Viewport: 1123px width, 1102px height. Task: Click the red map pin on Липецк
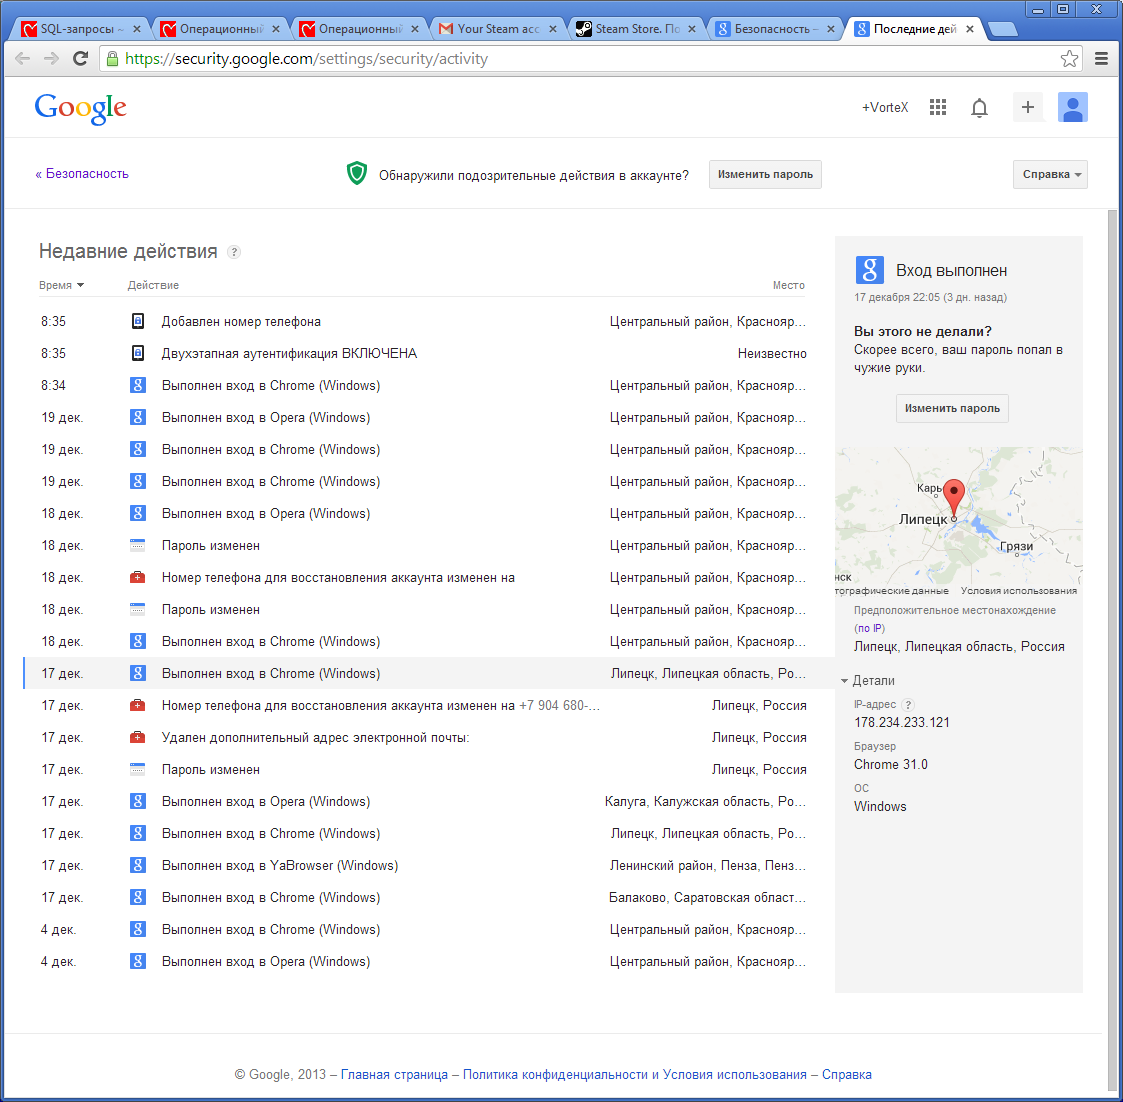pos(953,496)
